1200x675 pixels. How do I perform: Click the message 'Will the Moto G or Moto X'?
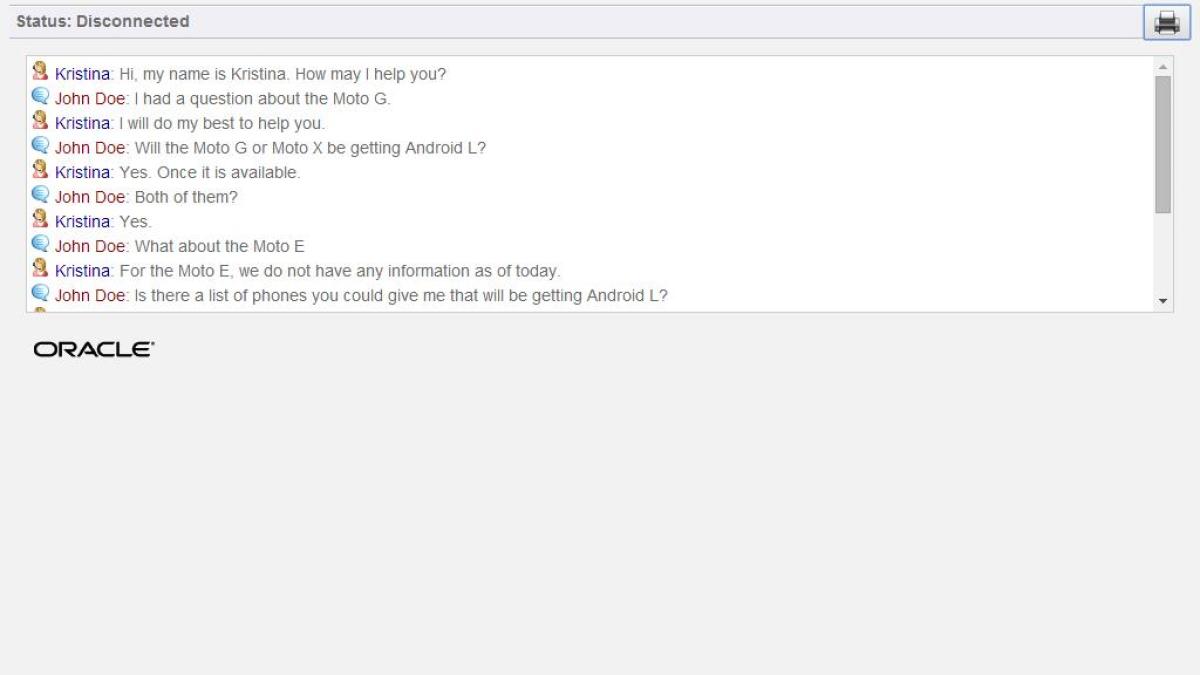click(310, 148)
